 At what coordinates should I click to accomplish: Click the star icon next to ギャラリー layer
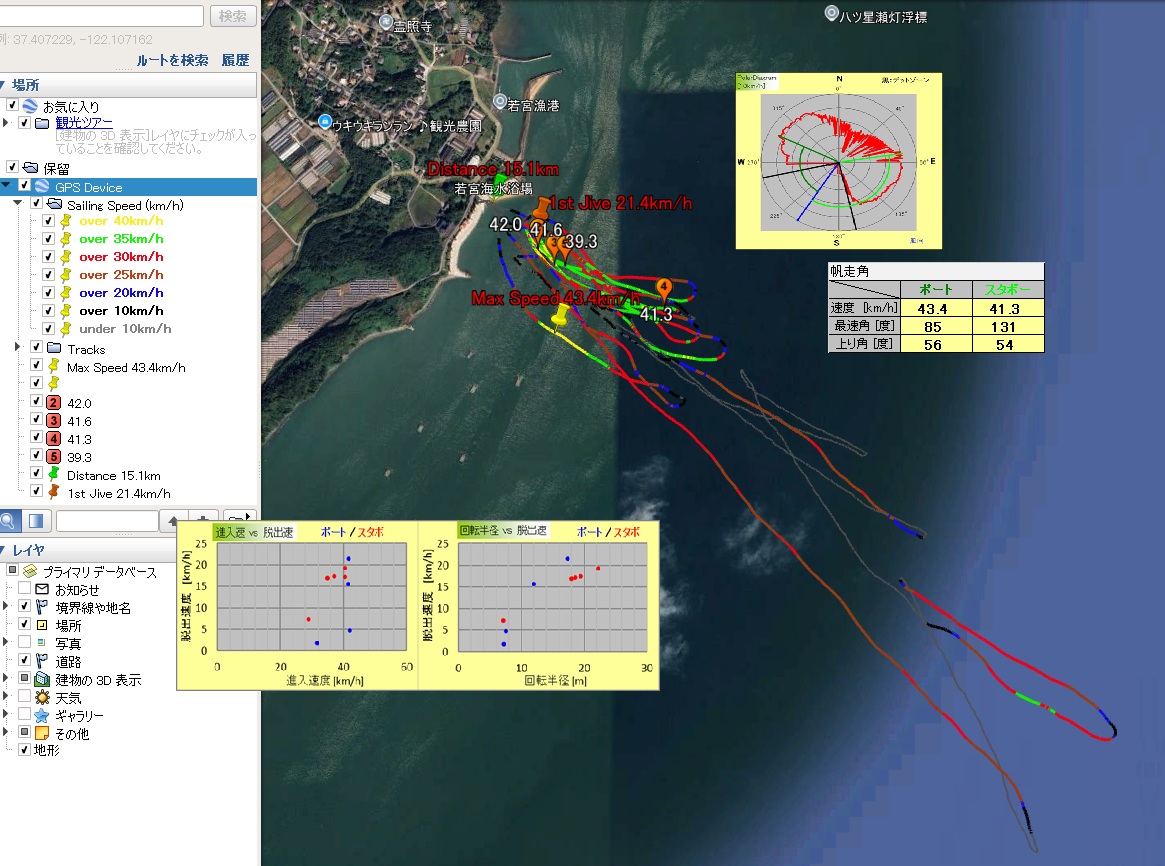42,715
